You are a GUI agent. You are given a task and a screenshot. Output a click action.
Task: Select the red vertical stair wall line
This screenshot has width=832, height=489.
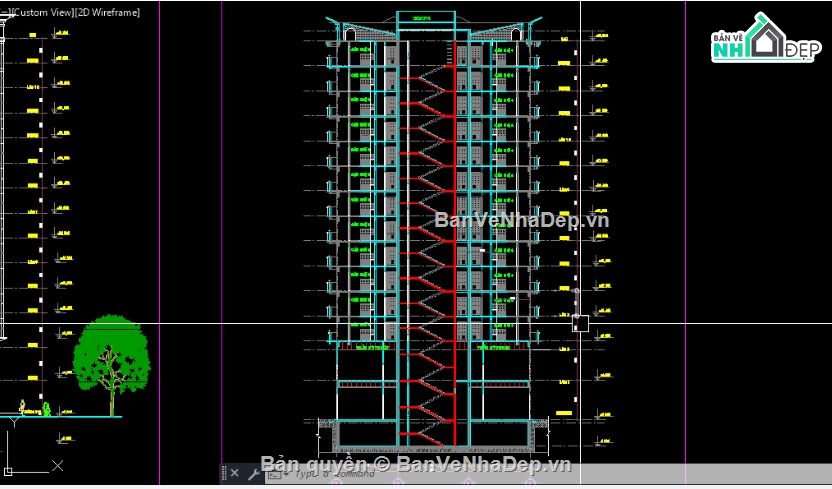pyautogui.click(x=456, y=250)
